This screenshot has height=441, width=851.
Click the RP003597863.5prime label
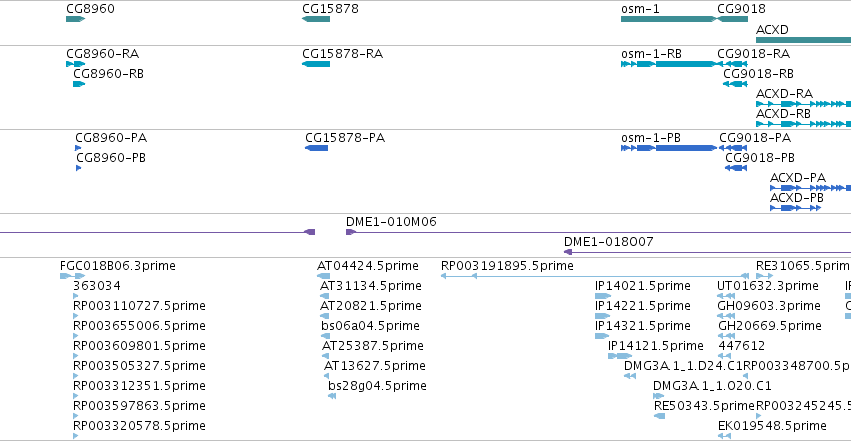pyautogui.click(x=139, y=406)
